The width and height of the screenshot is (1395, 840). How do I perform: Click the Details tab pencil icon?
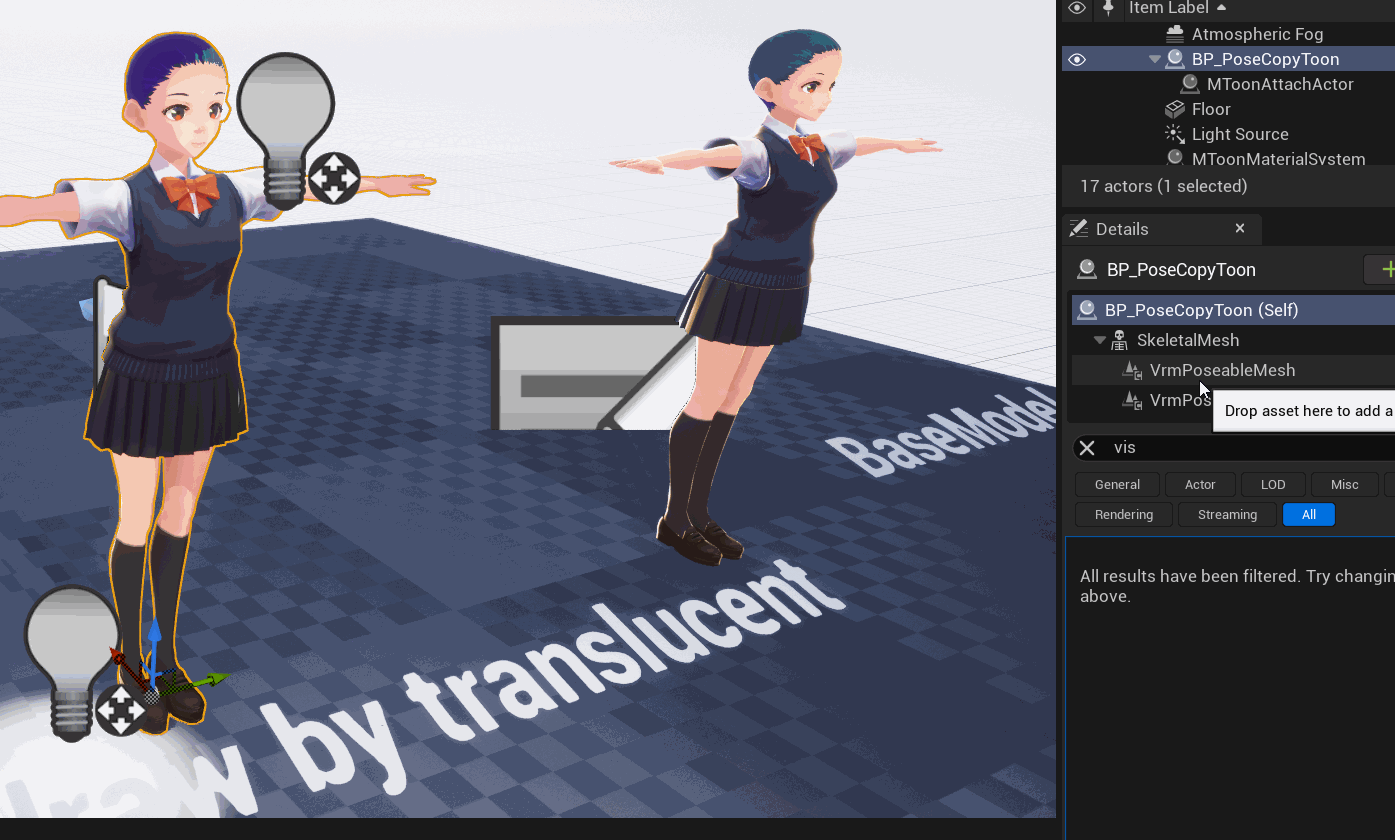tap(1078, 229)
